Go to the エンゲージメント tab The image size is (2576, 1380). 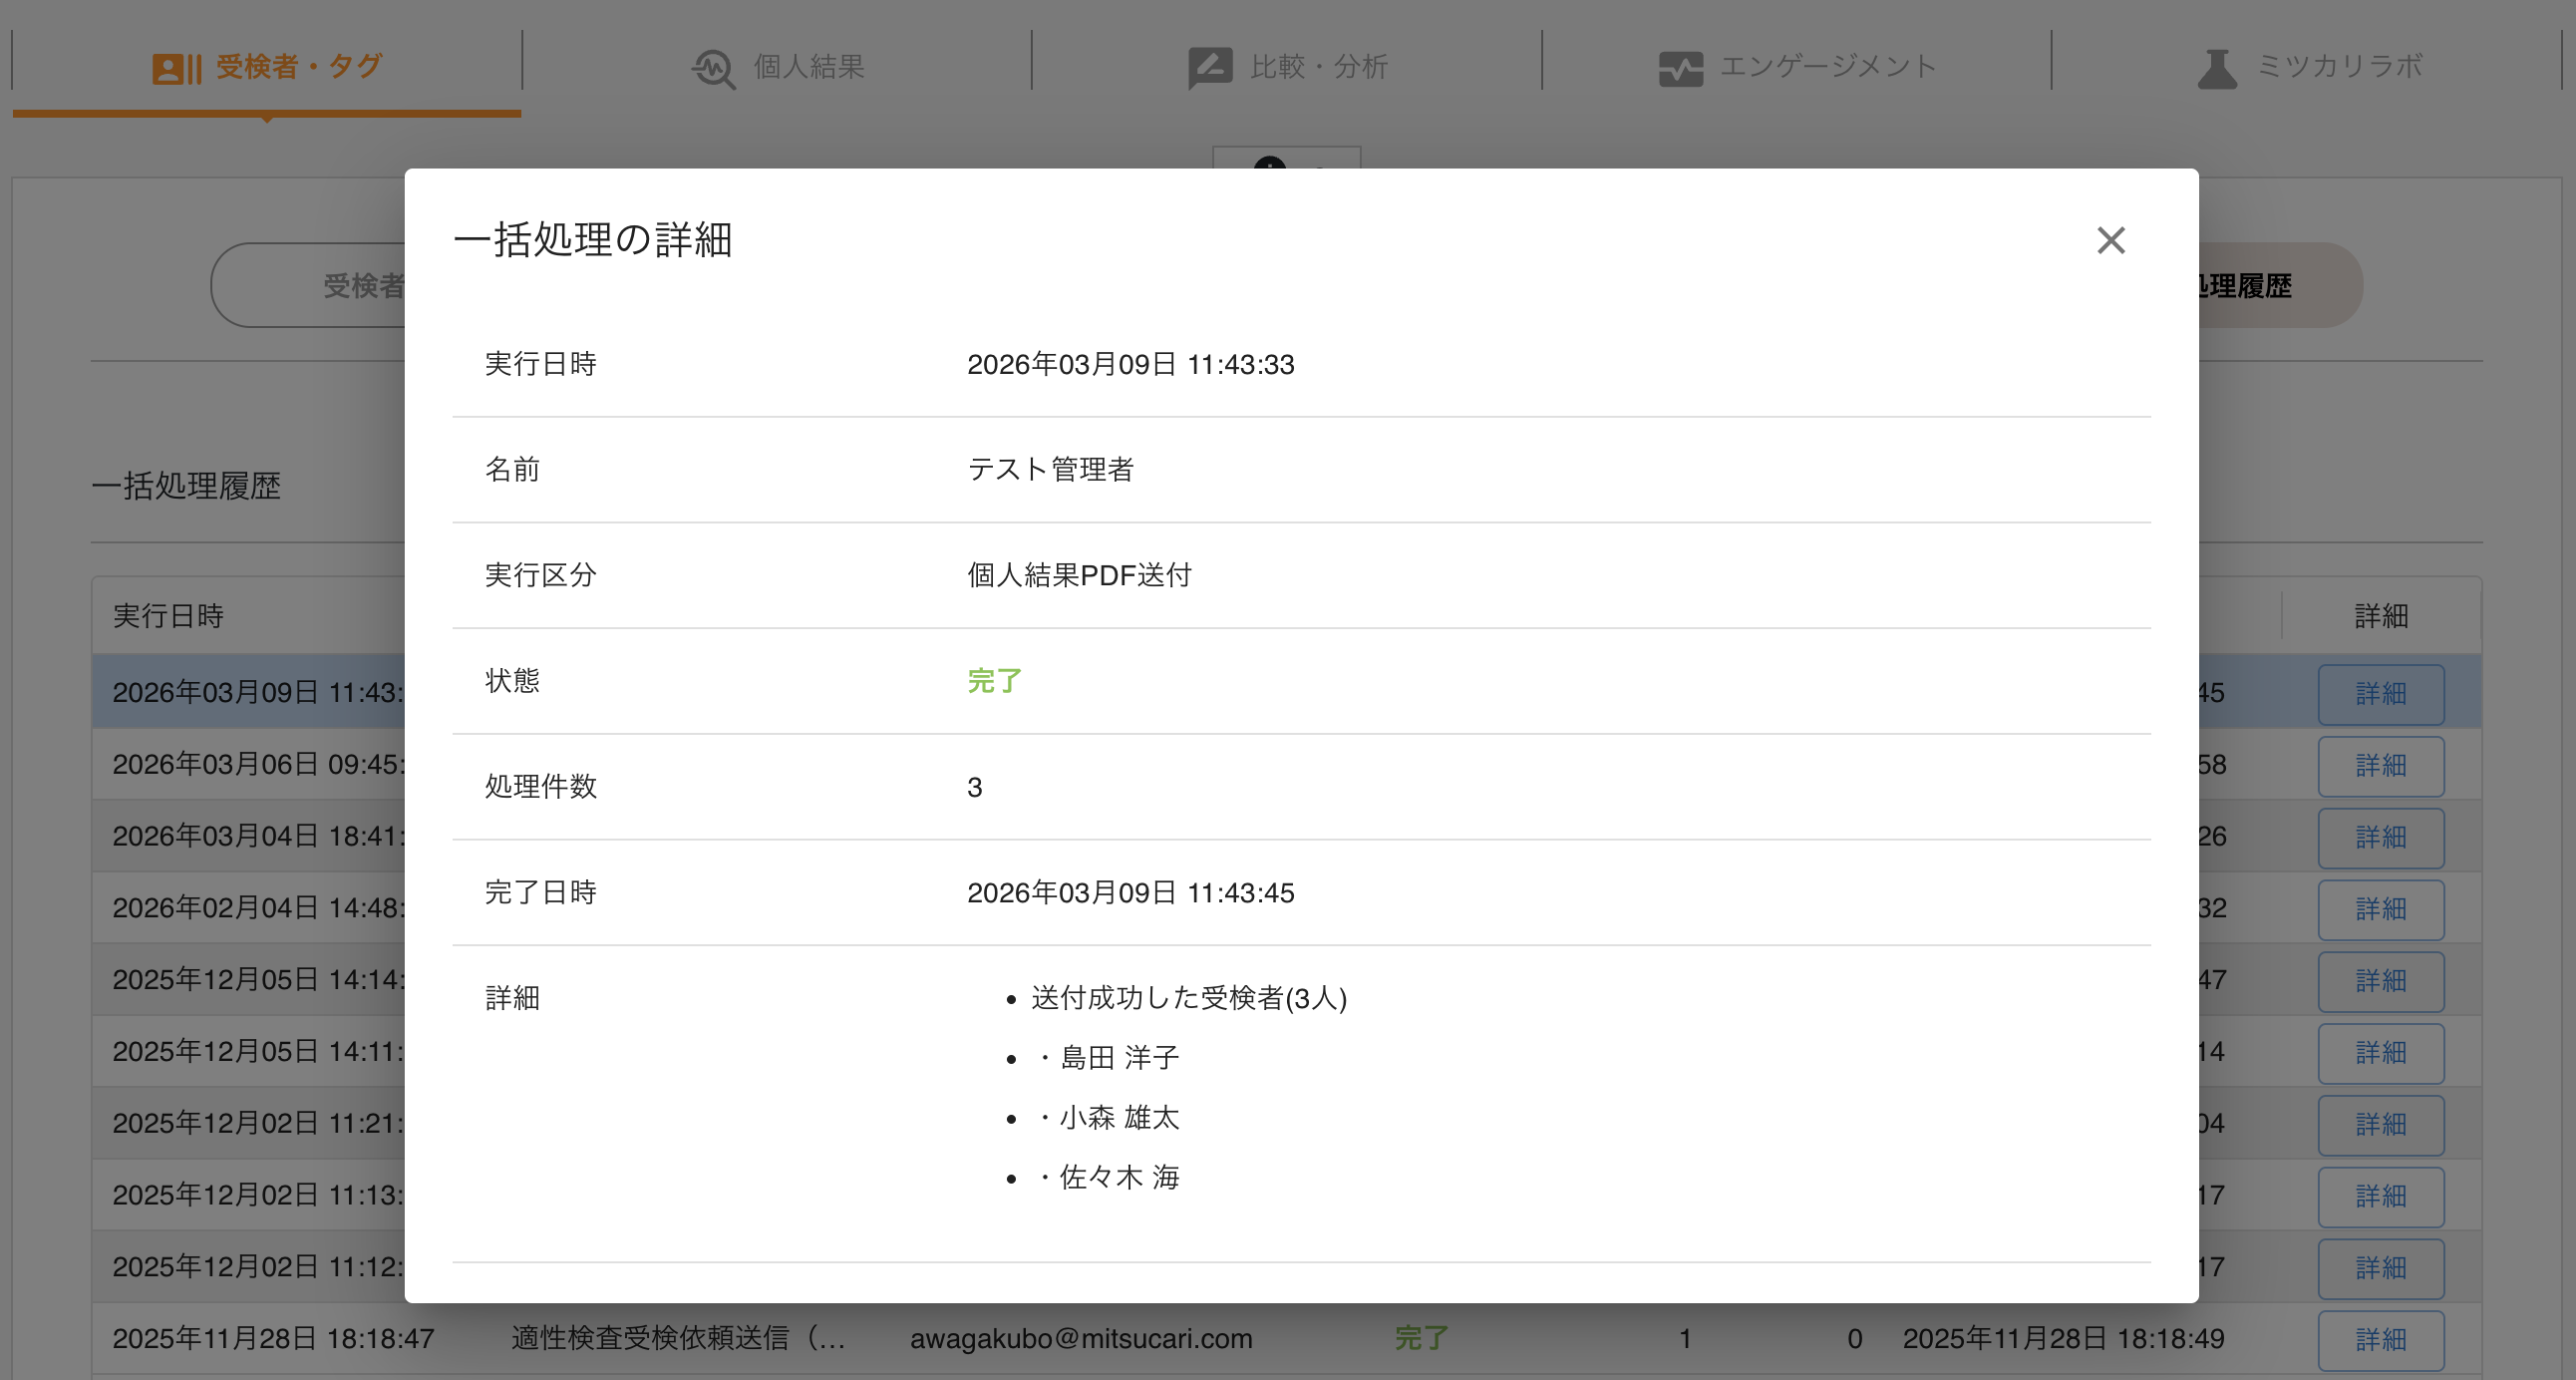click(1827, 67)
